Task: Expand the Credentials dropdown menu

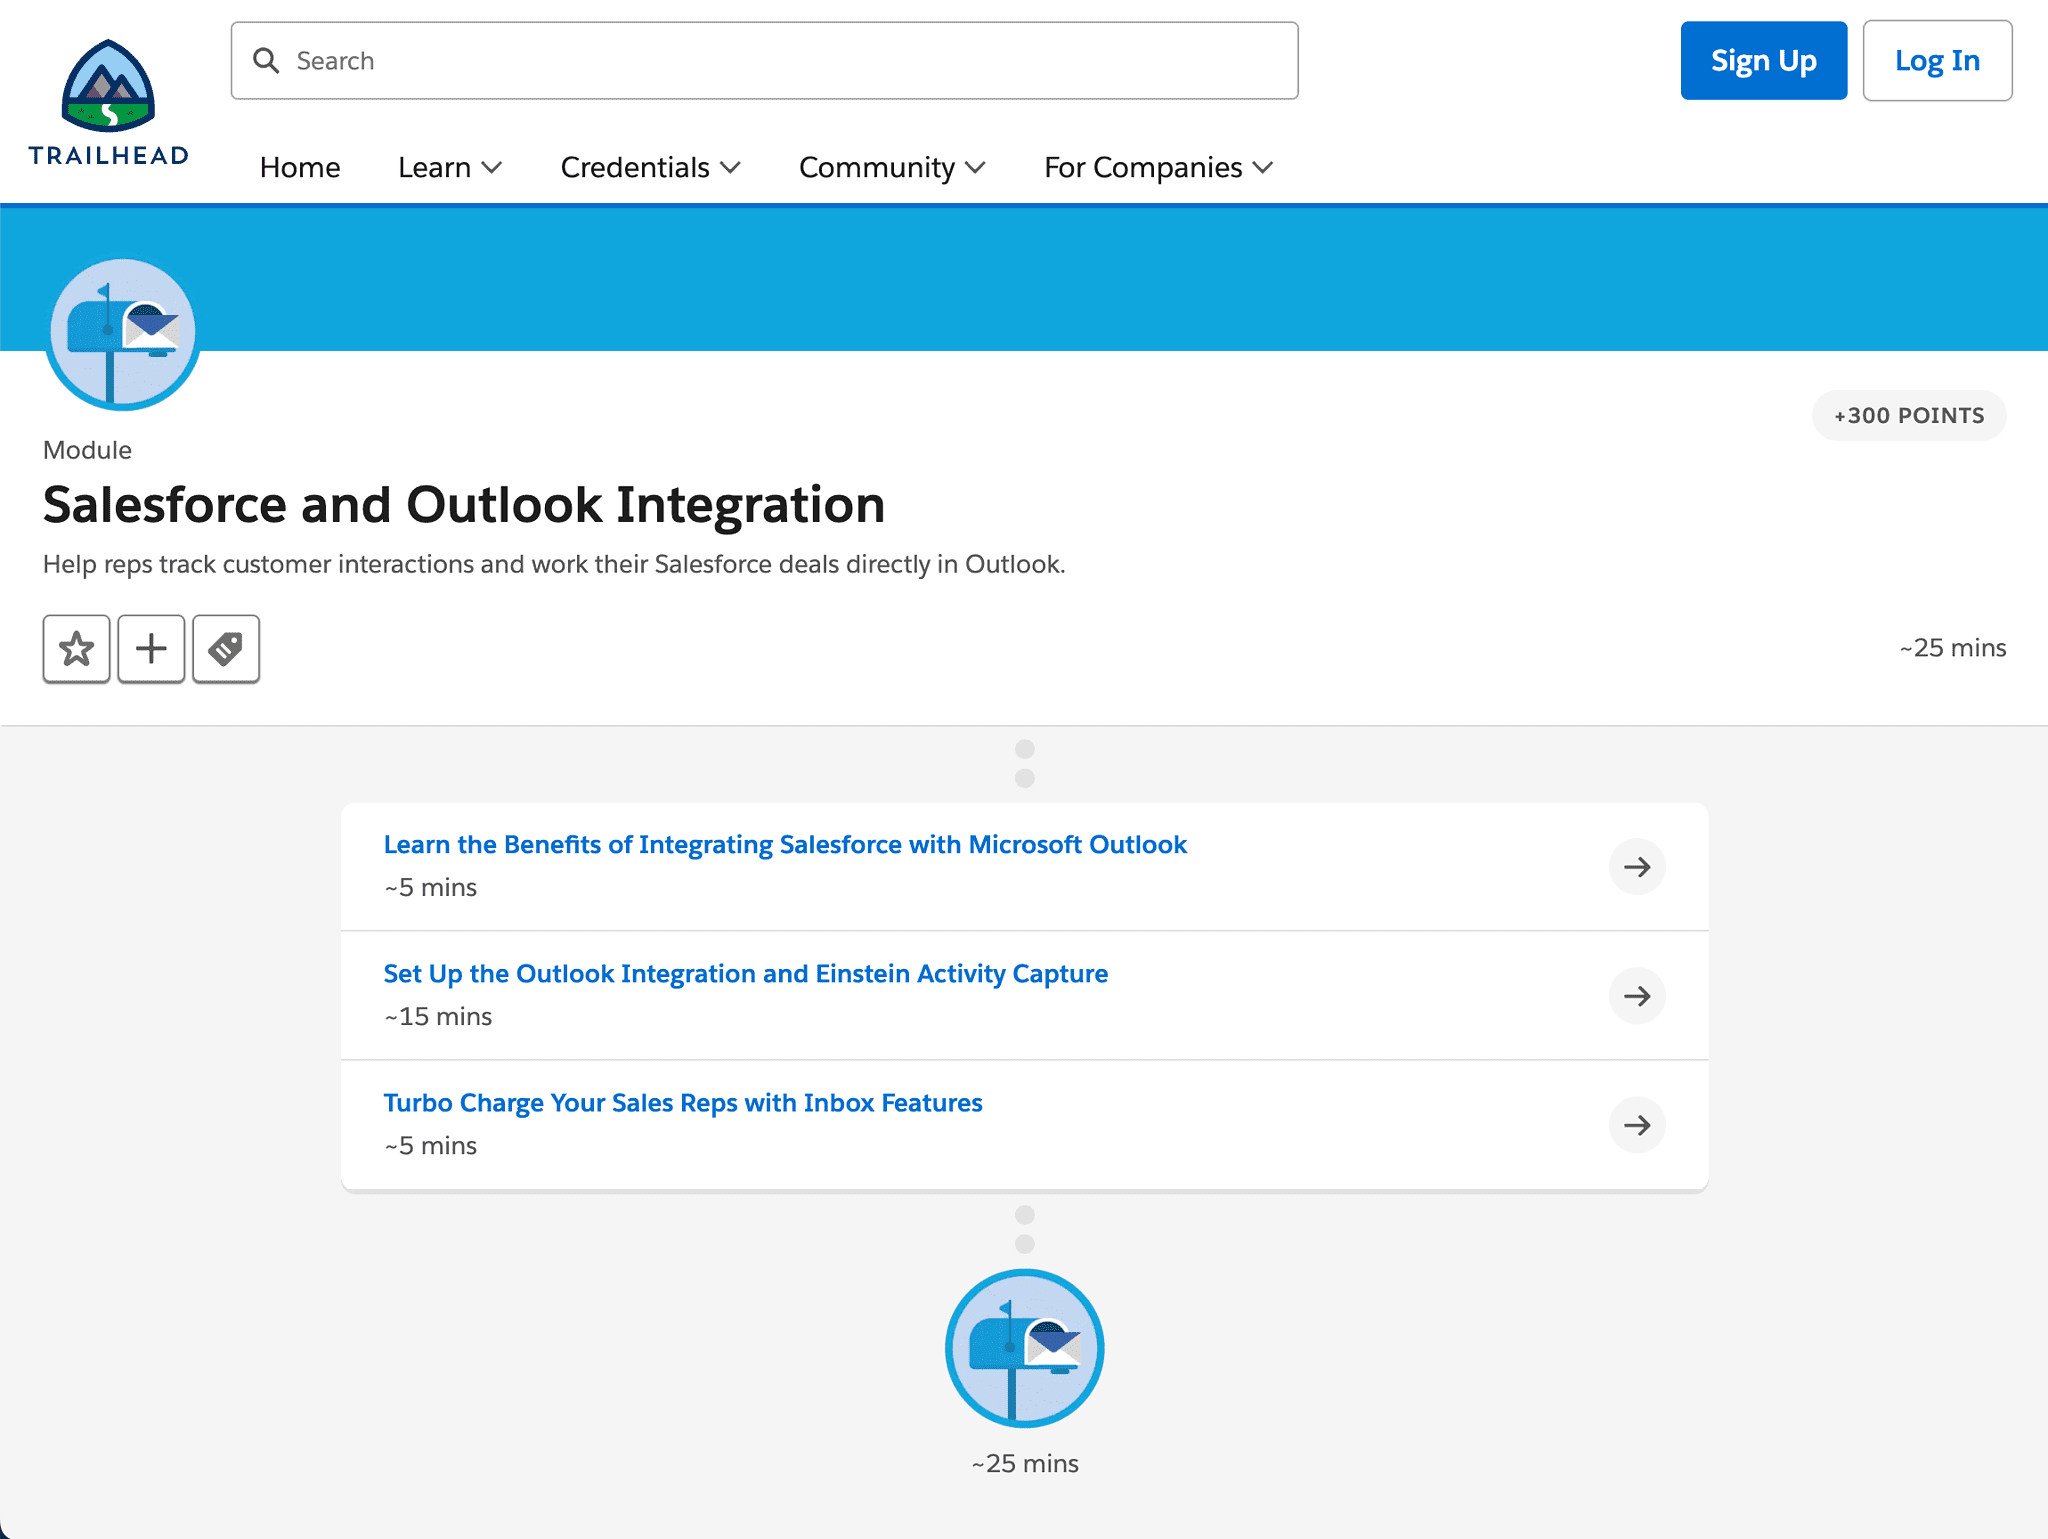Action: pyautogui.click(x=651, y=167)
